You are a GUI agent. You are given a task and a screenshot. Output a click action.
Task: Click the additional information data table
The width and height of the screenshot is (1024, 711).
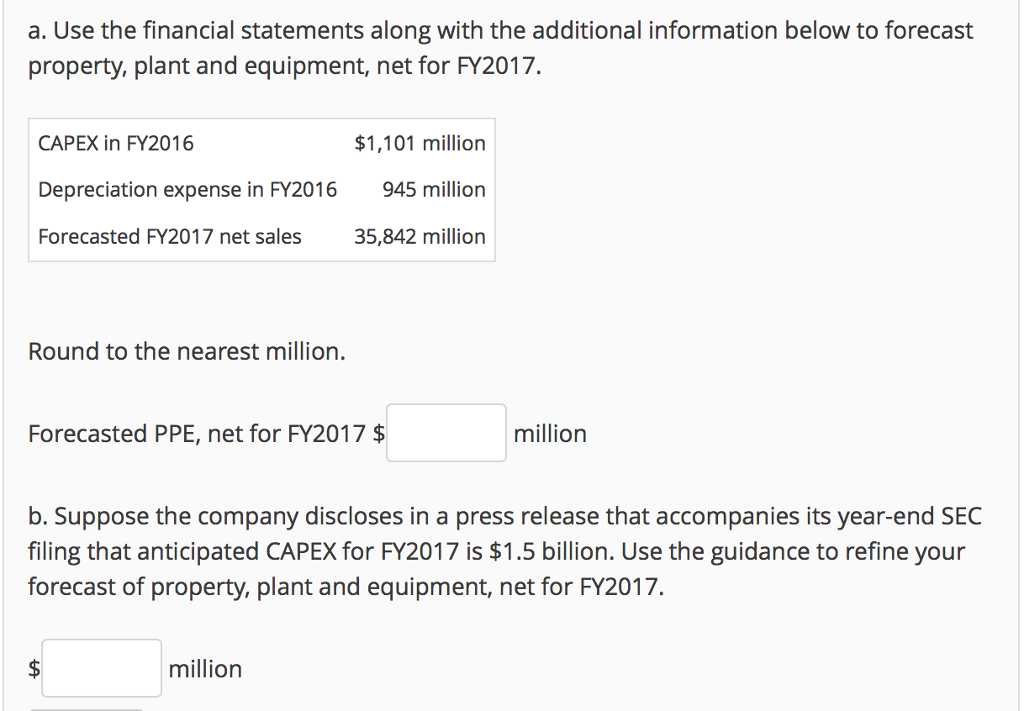(260, 190)
